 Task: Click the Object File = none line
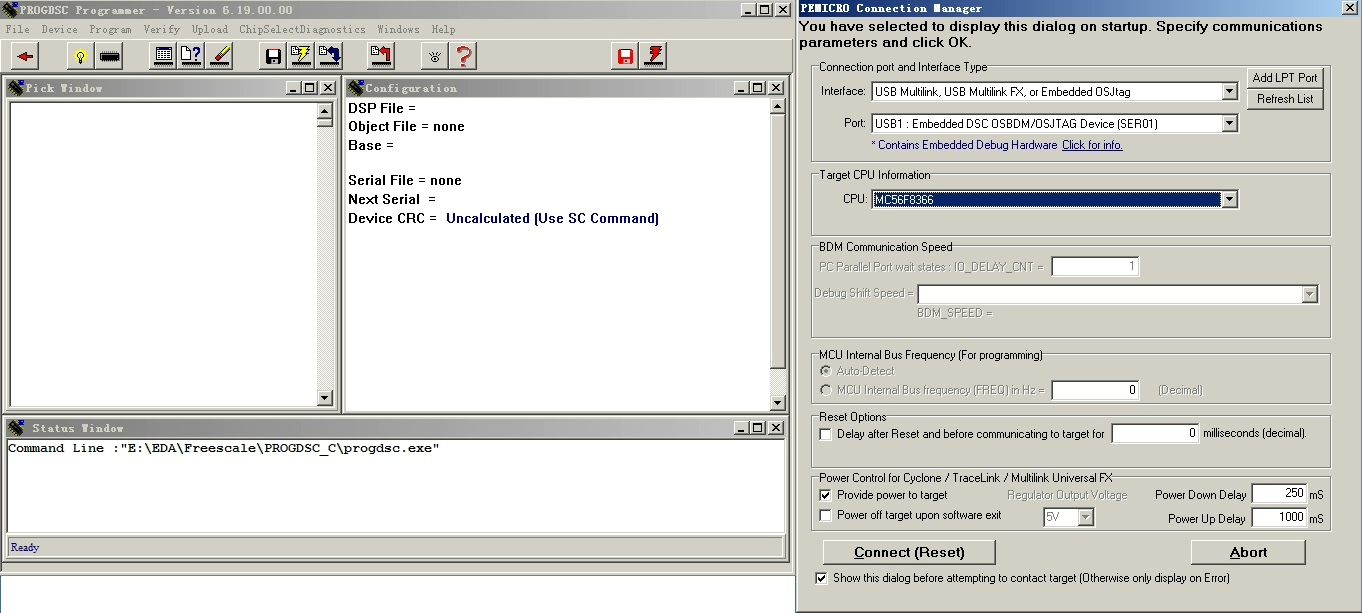(x=406, y=126)
